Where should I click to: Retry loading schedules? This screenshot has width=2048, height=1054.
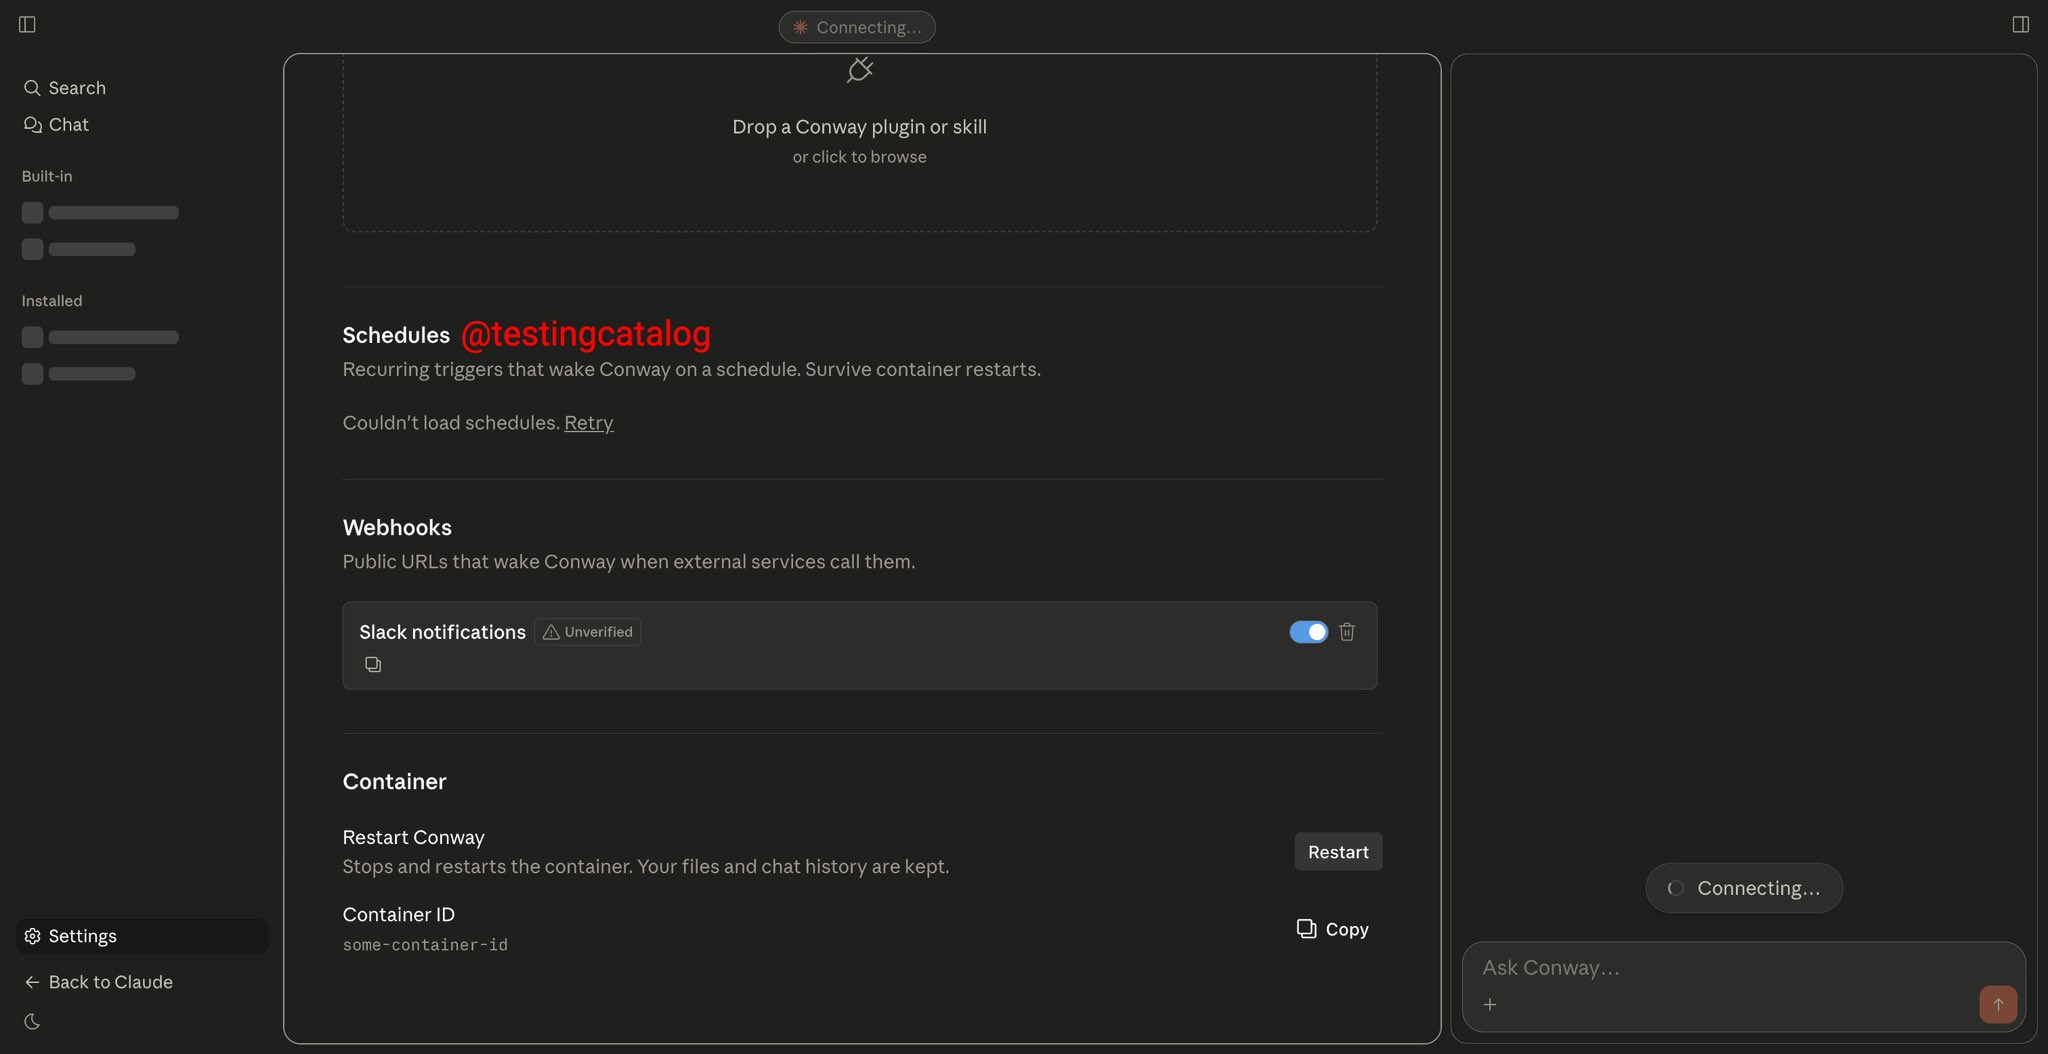click(589, 423)
